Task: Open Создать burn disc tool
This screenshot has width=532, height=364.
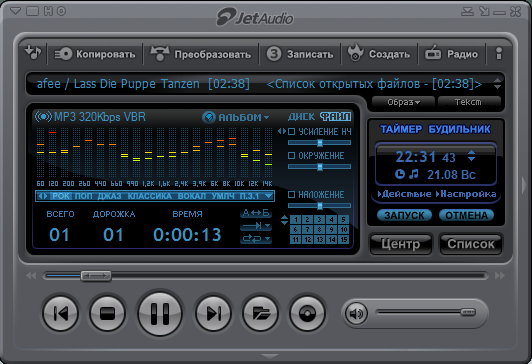Action: pyautogui.click(x=379, y=54)
